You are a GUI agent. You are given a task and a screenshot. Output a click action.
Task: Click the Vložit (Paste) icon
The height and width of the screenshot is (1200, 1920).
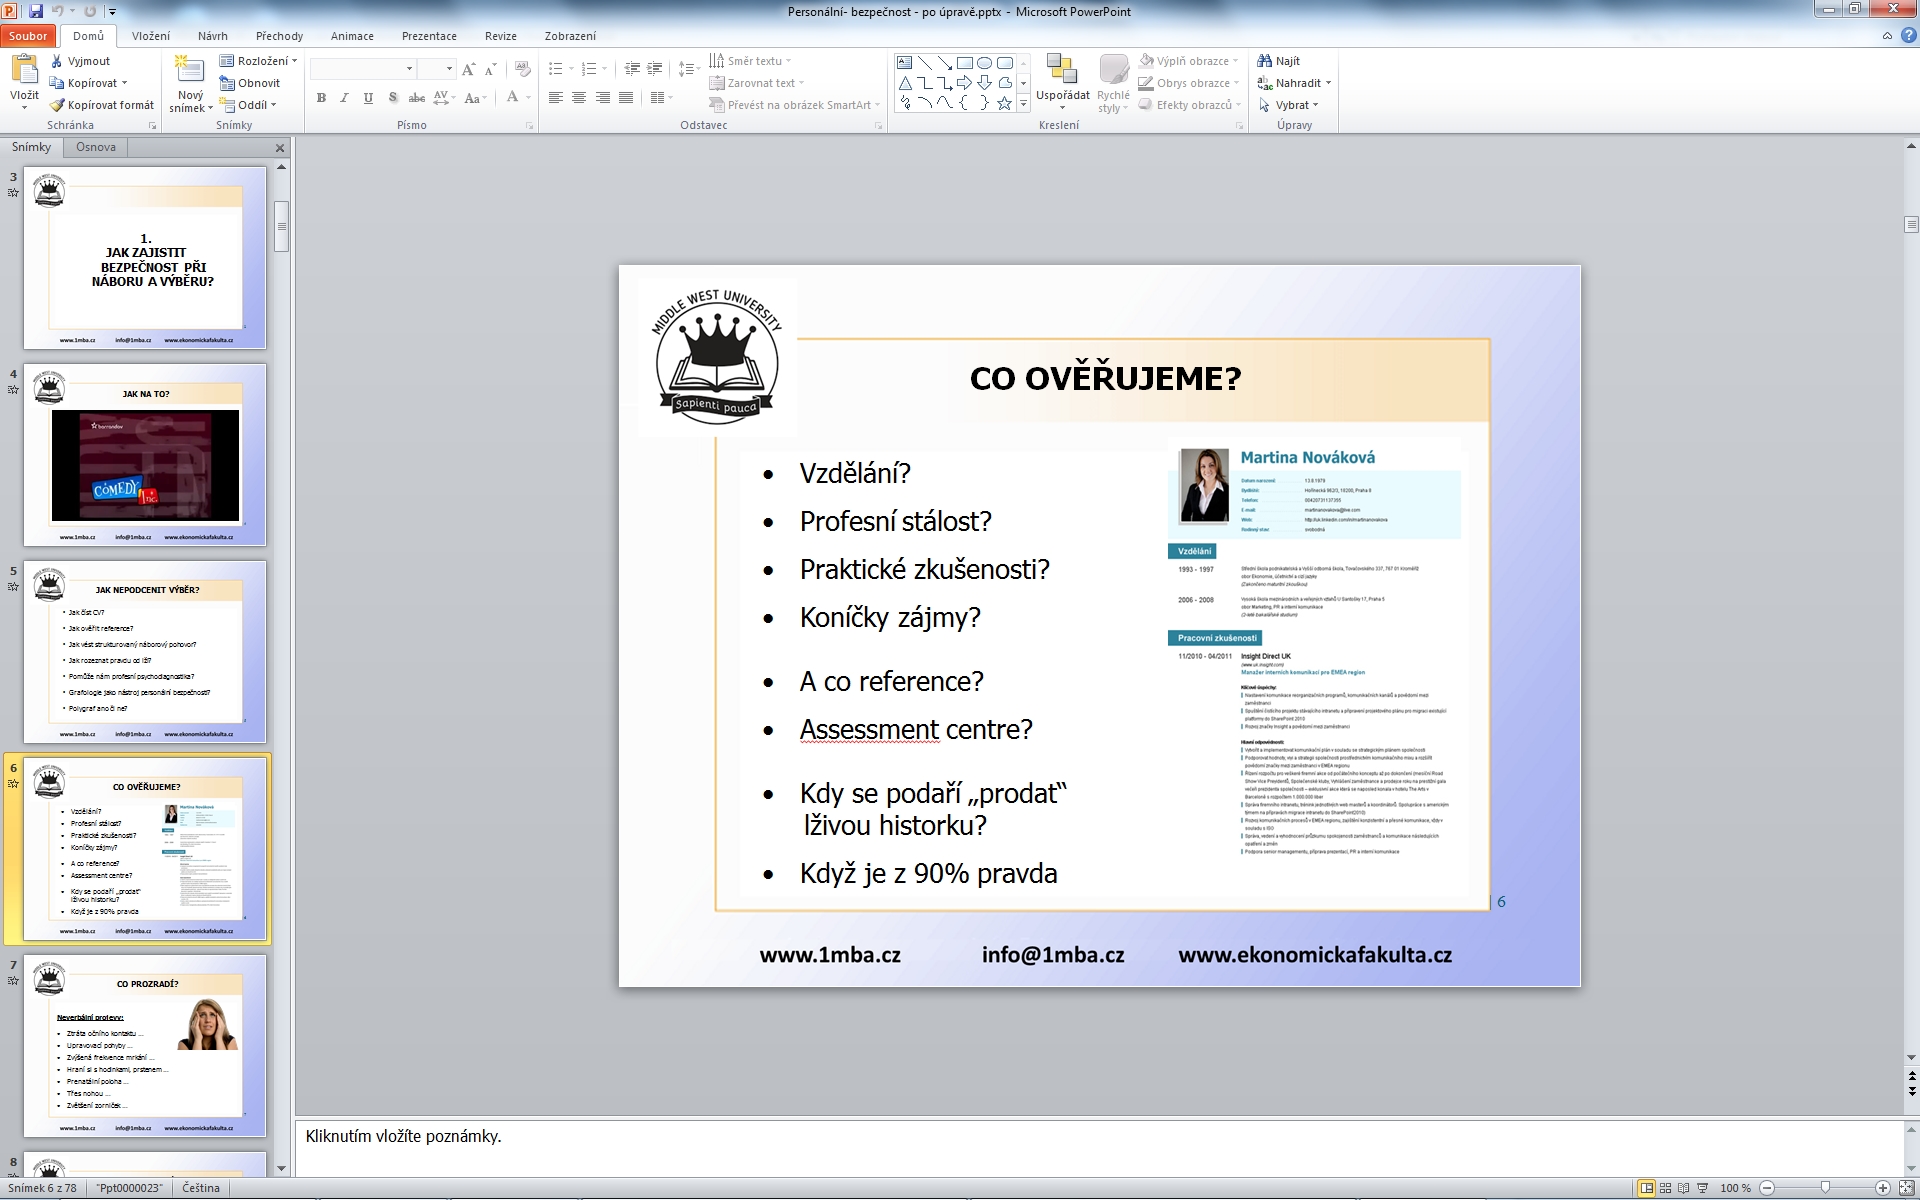coord(23,69)
